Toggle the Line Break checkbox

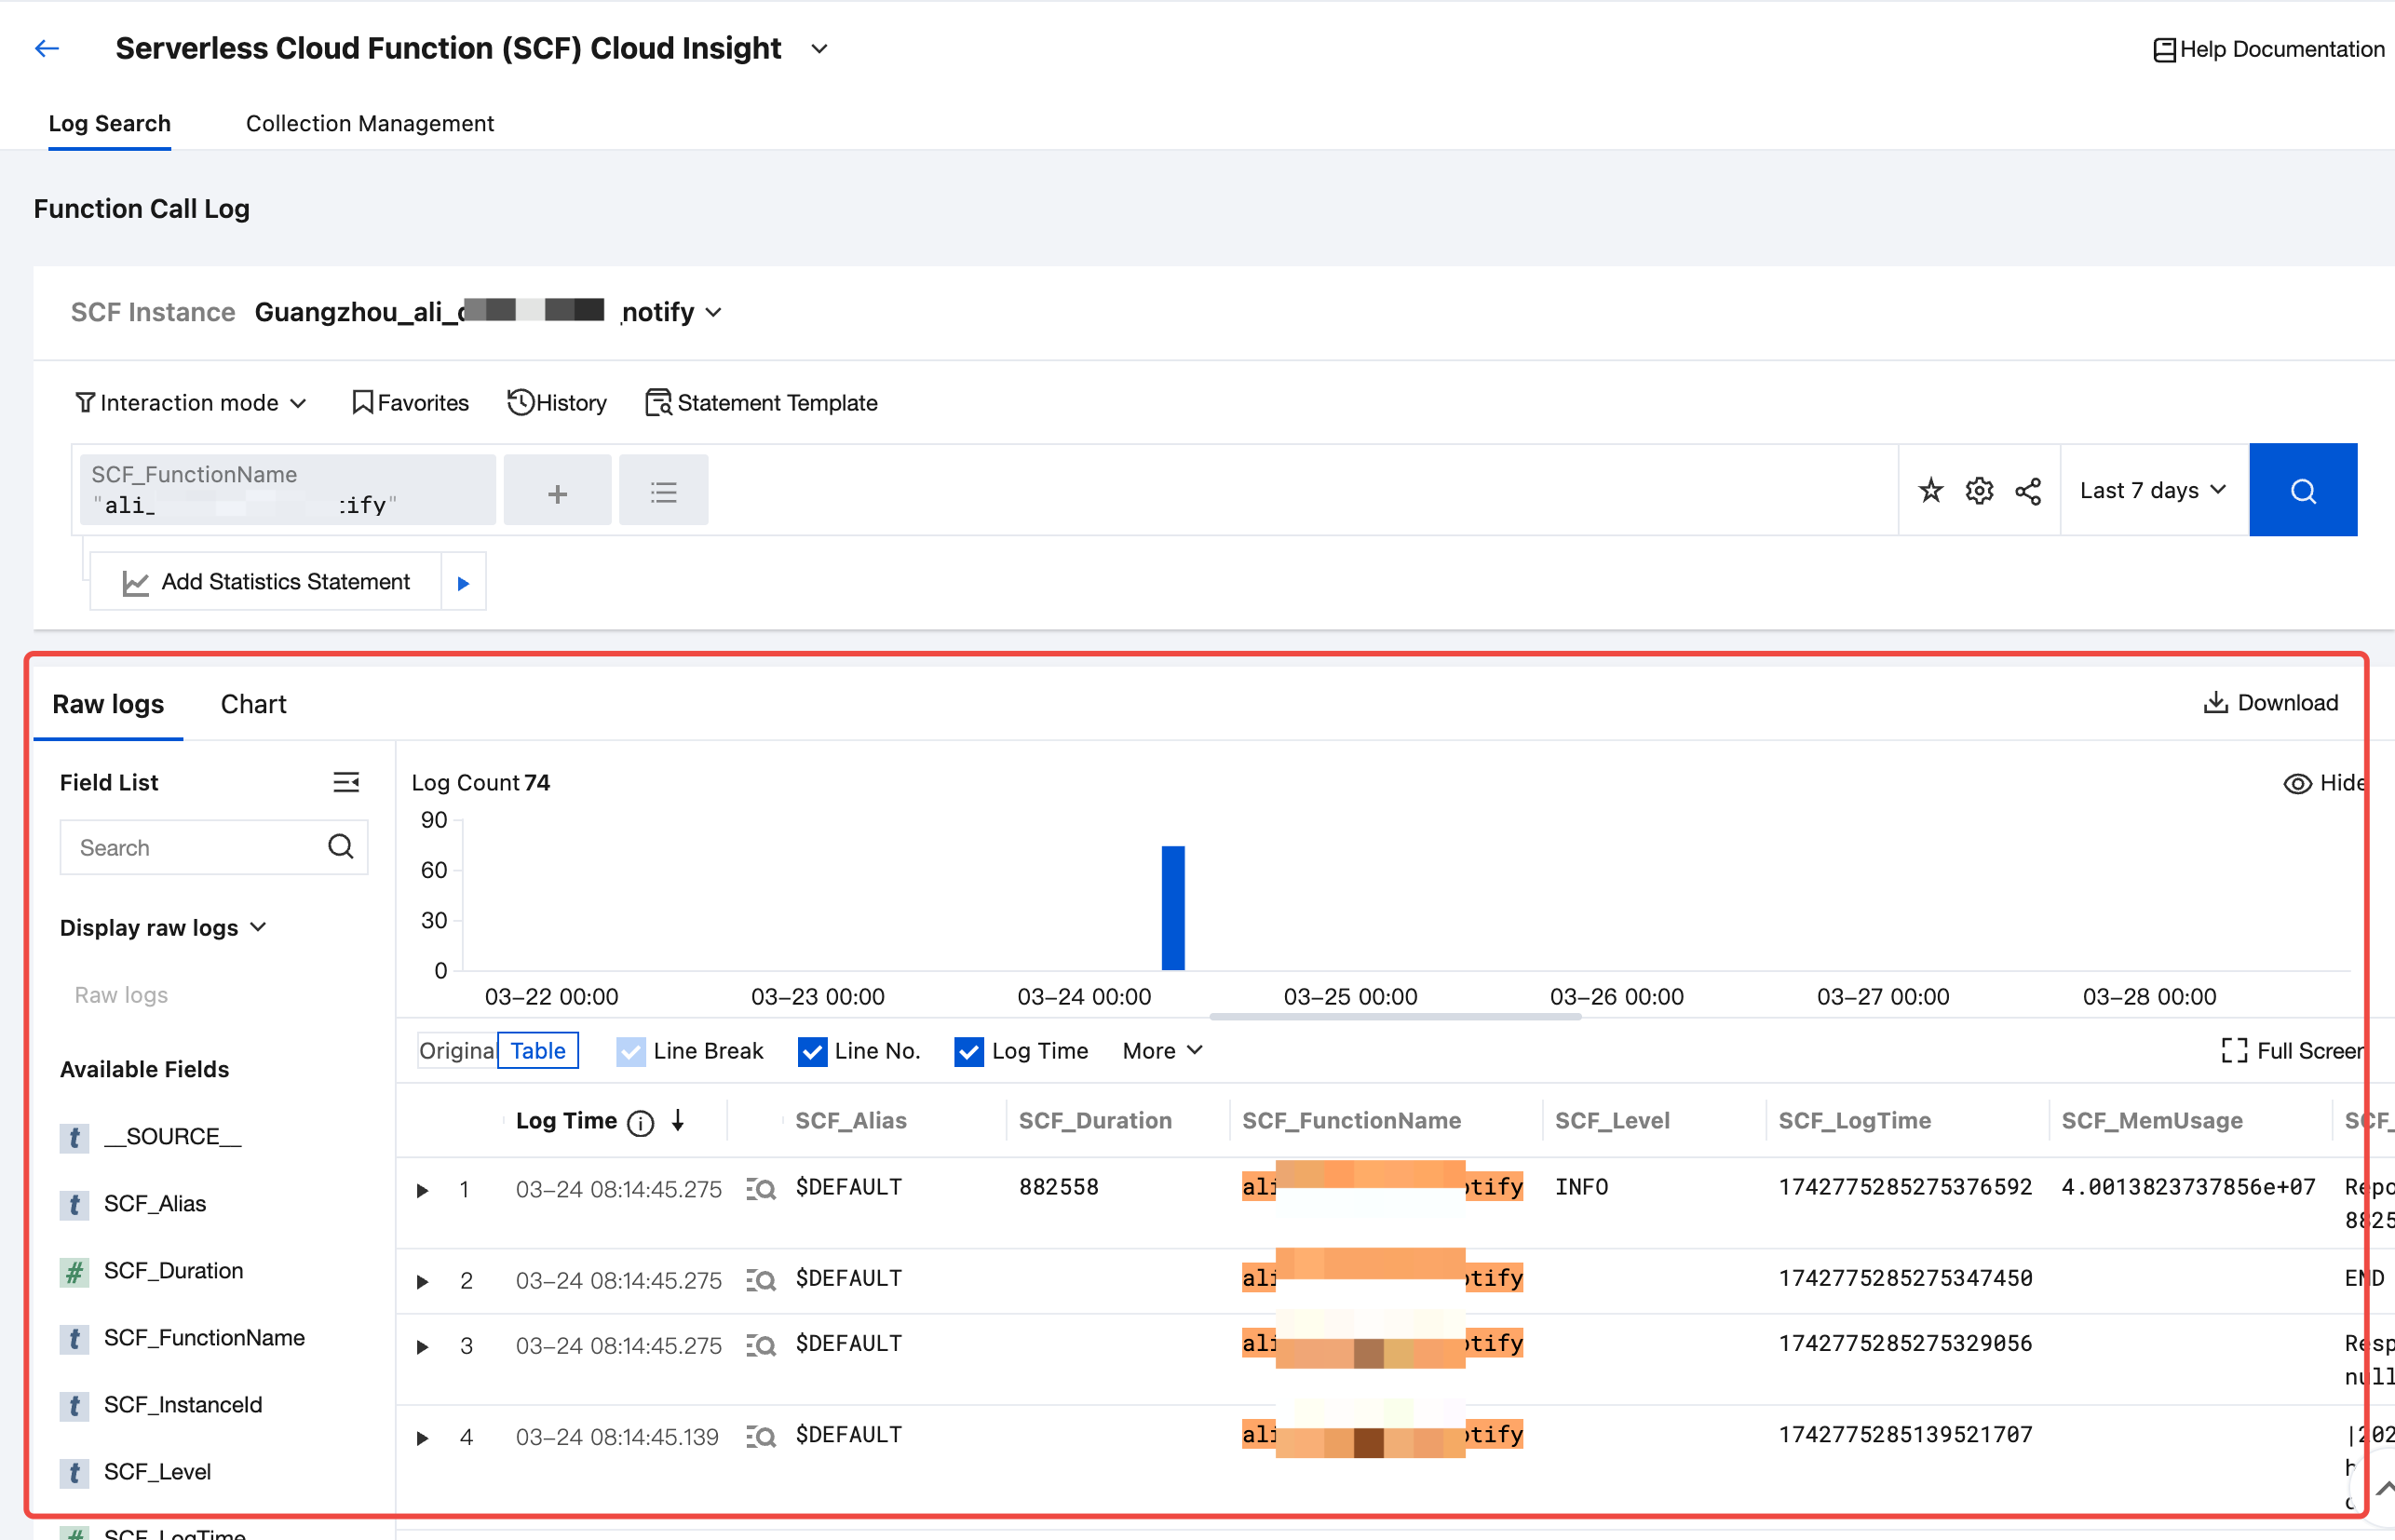630,1051
